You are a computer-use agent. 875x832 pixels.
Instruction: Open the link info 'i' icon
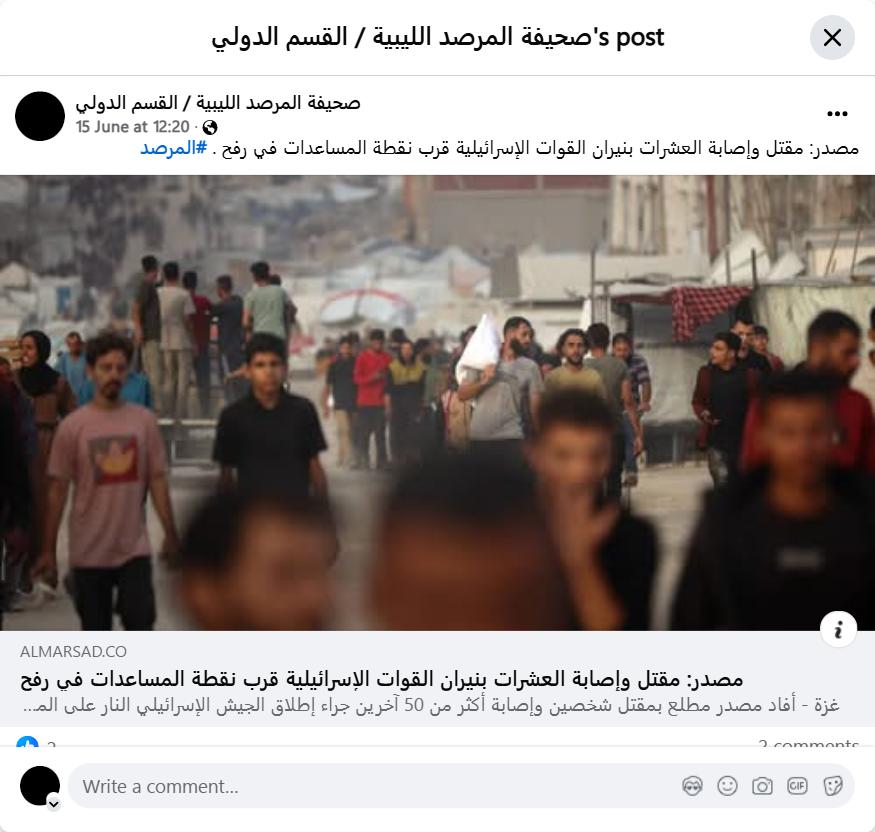[x=838, y=629]
